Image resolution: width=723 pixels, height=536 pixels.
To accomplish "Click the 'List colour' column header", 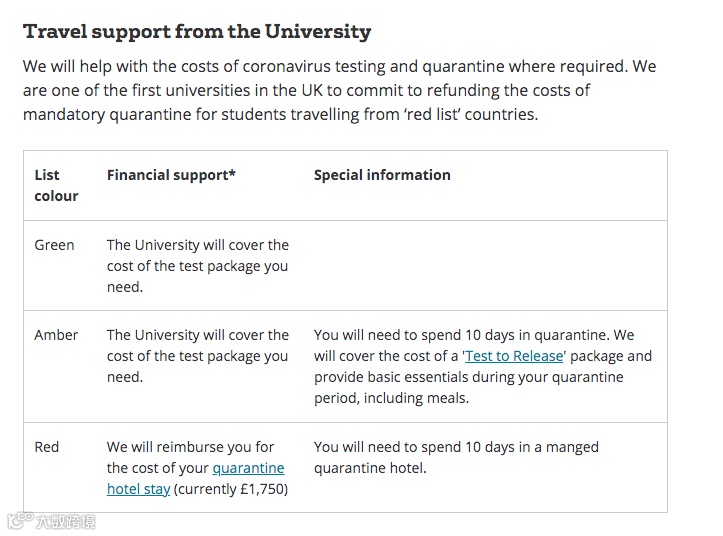I will click(55, 185).
